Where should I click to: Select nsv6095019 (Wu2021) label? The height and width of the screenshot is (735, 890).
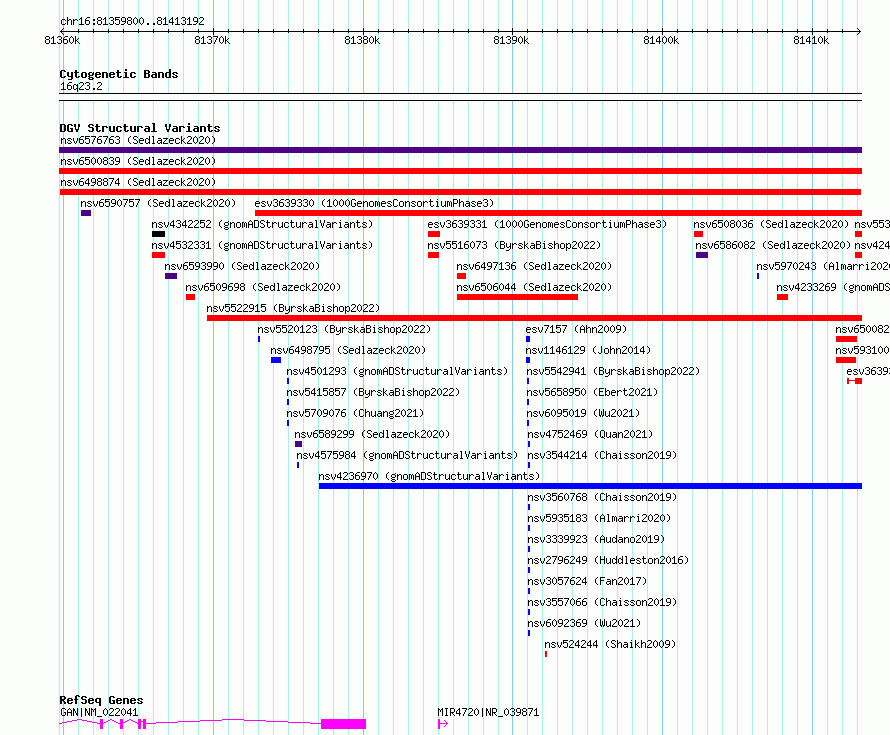pos(583,413)
